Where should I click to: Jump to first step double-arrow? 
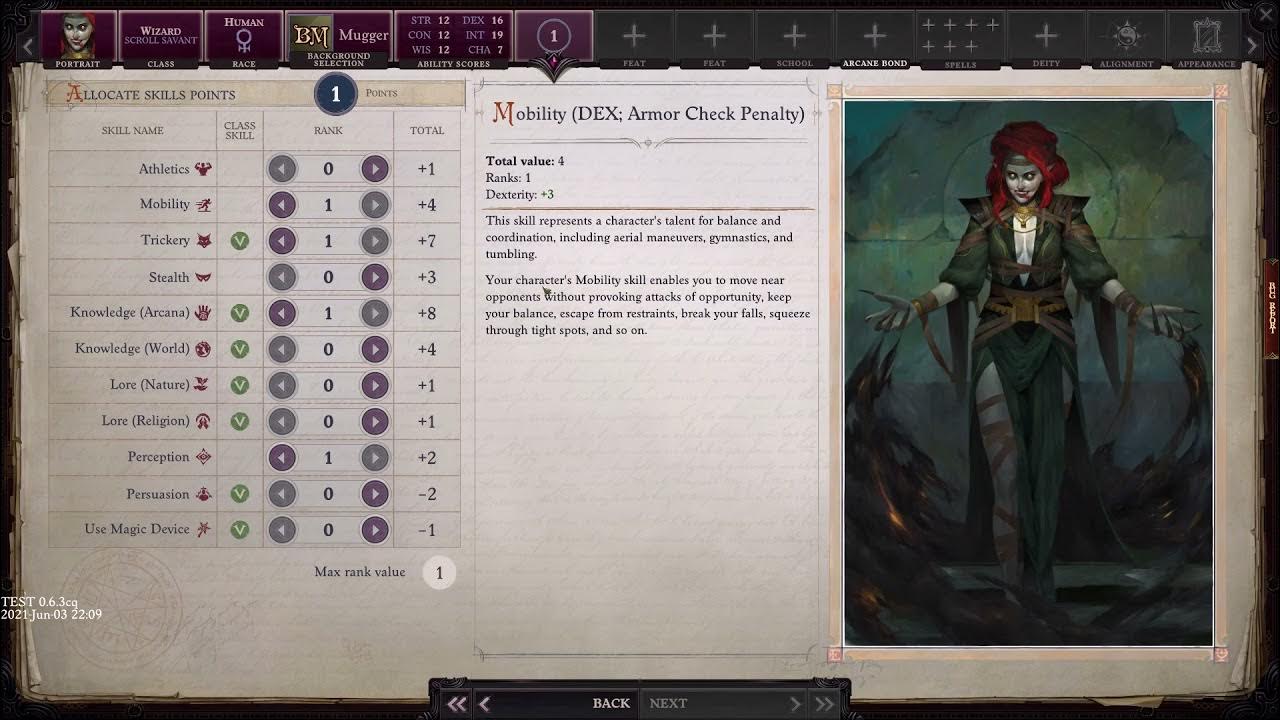coord(456,704)
